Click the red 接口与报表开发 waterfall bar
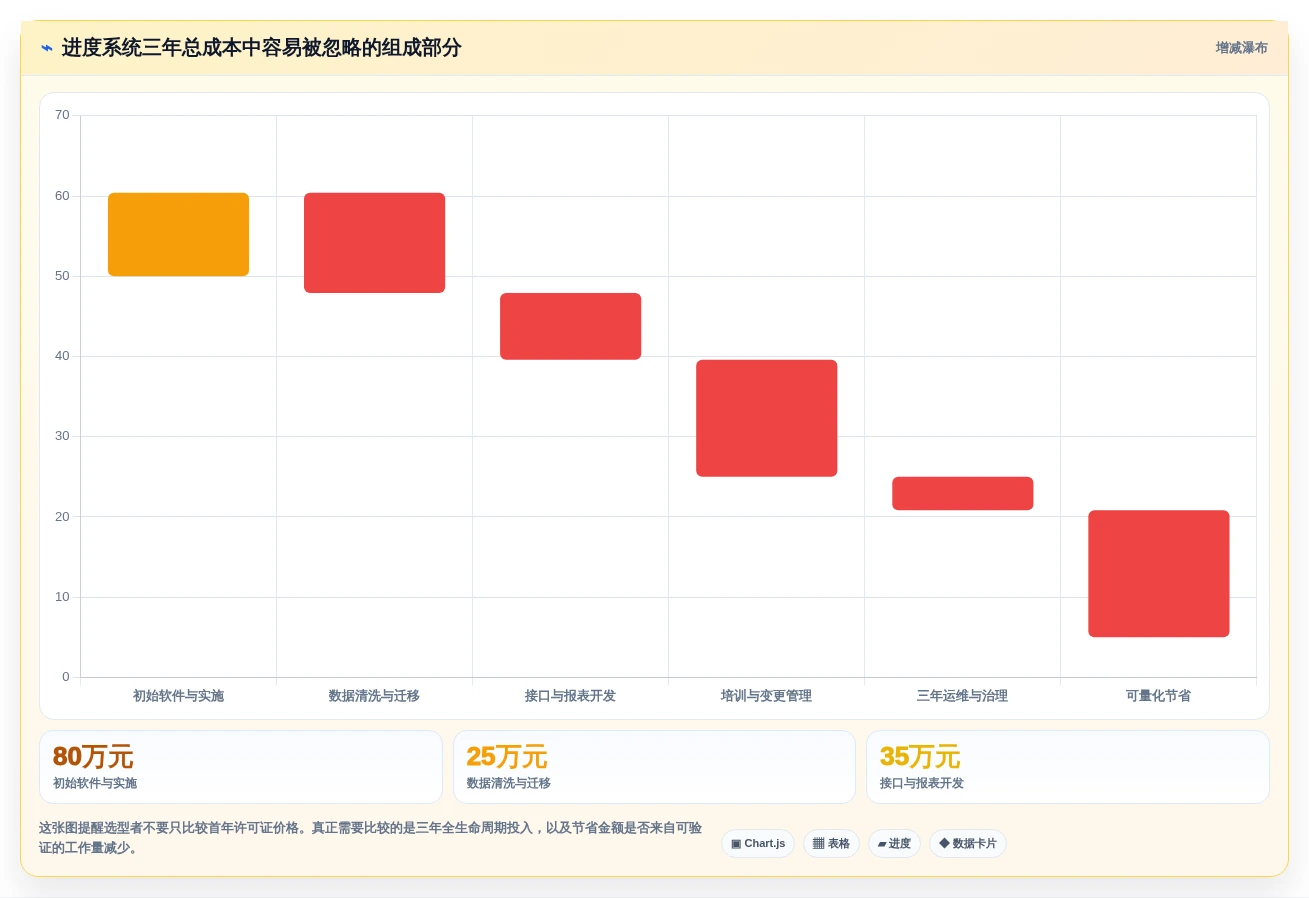1309x898 pixels. point(570,326)
